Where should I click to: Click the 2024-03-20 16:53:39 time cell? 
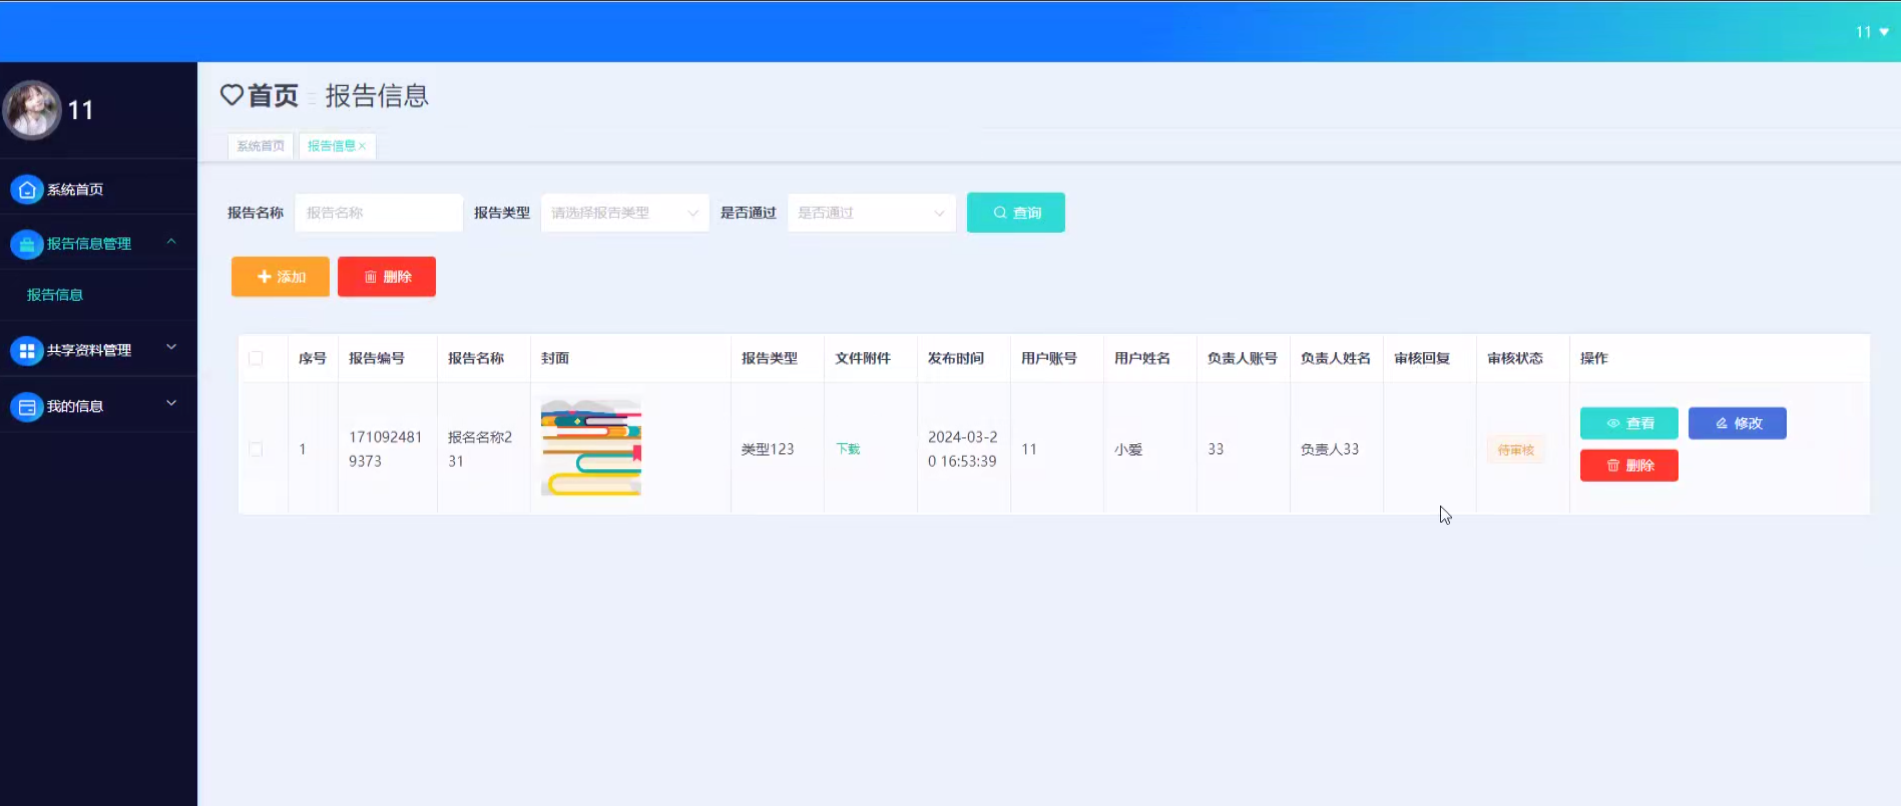[x=962, y=449]
